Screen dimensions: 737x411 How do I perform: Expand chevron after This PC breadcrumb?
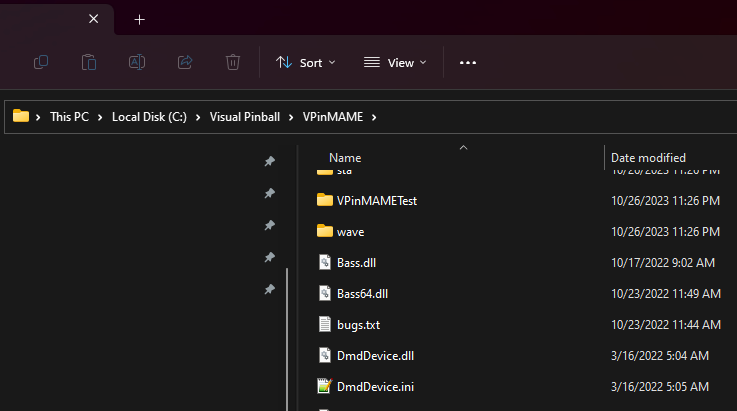[x=100, y=117]
